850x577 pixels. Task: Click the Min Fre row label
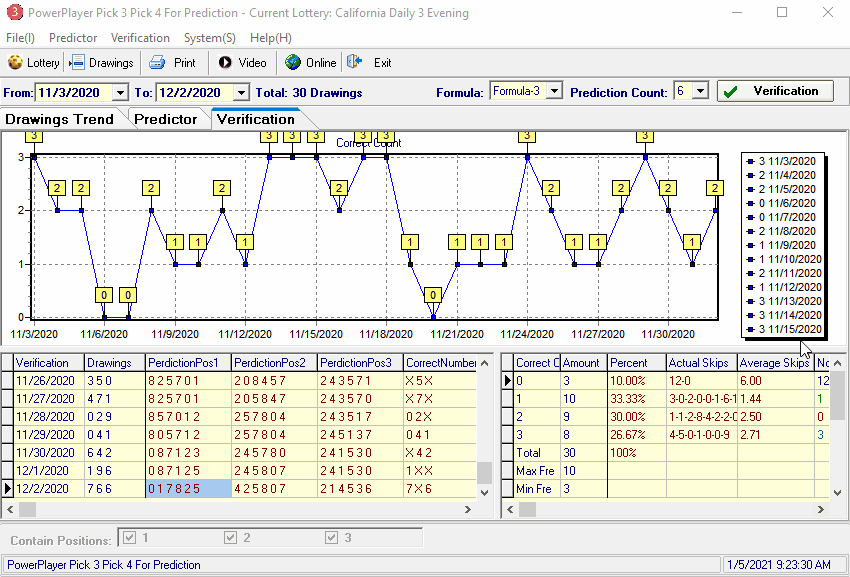537,489
